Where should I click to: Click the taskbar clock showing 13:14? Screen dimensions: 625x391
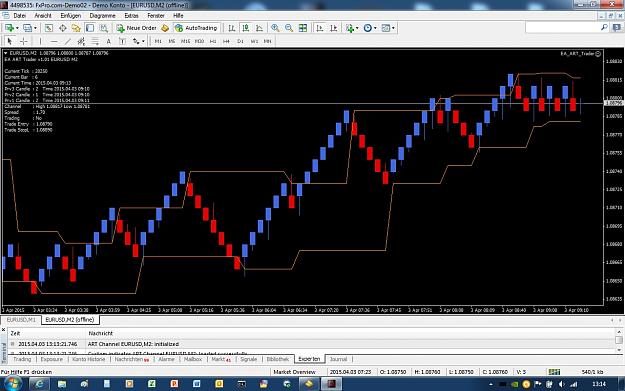599,384
